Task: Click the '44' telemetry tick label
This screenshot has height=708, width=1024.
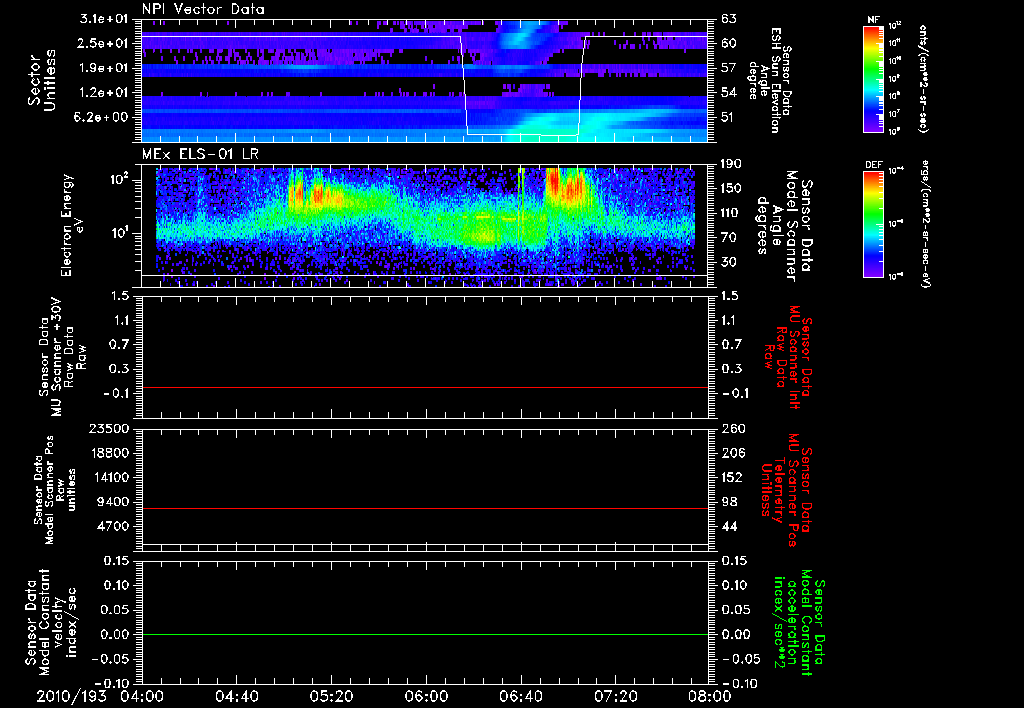Action: pyautogui.click(x=729, y=526)
